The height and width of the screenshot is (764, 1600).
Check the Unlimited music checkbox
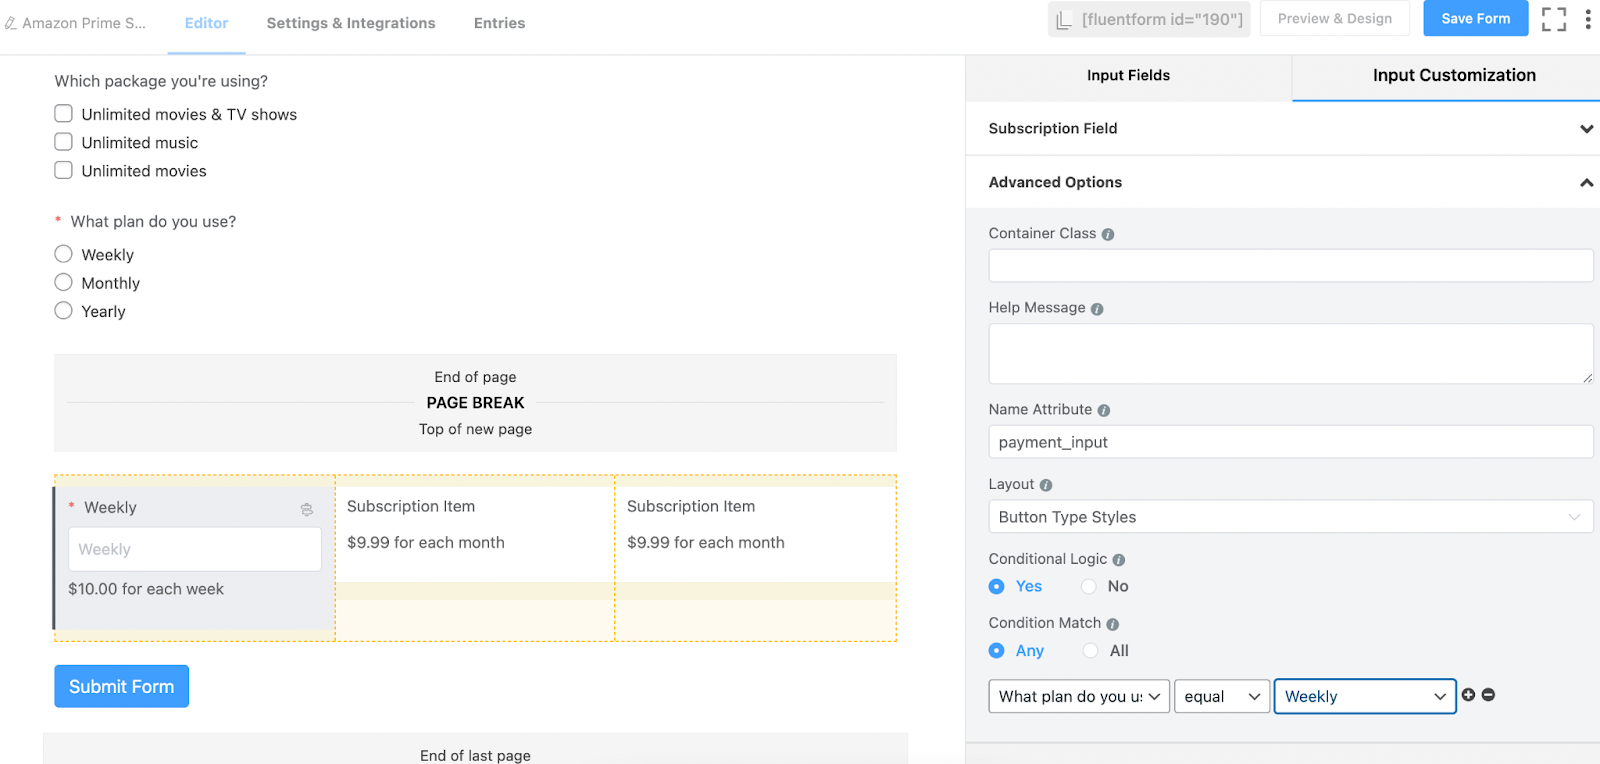pos(64,142)
